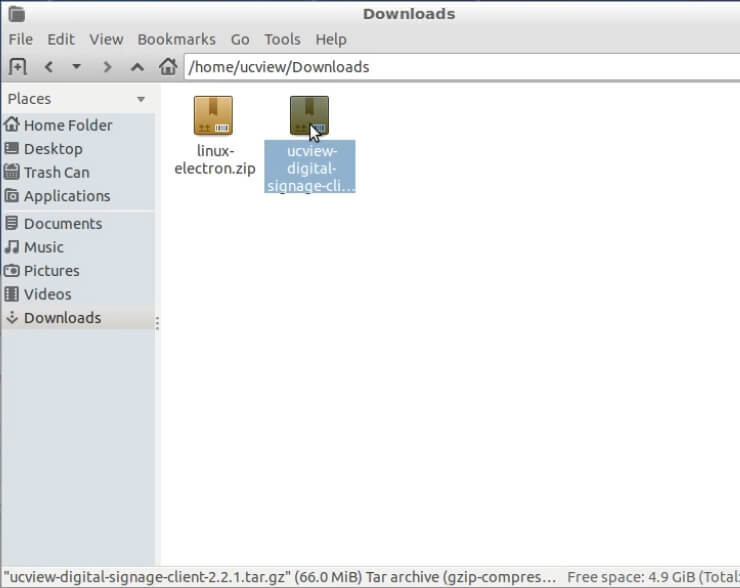Click the Home Folder house icon in sidebar
Image resolution: width=740 pixels, height=588 pixels.
point(12,124)
